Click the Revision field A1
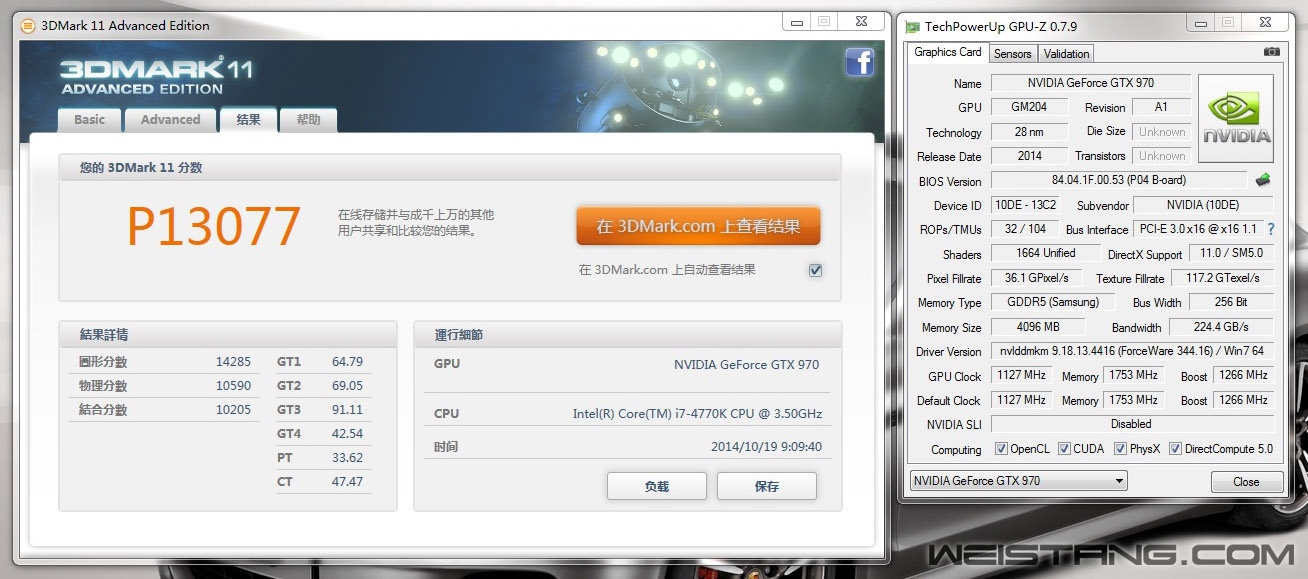The image size is (1308, 579). point(1161,107)
